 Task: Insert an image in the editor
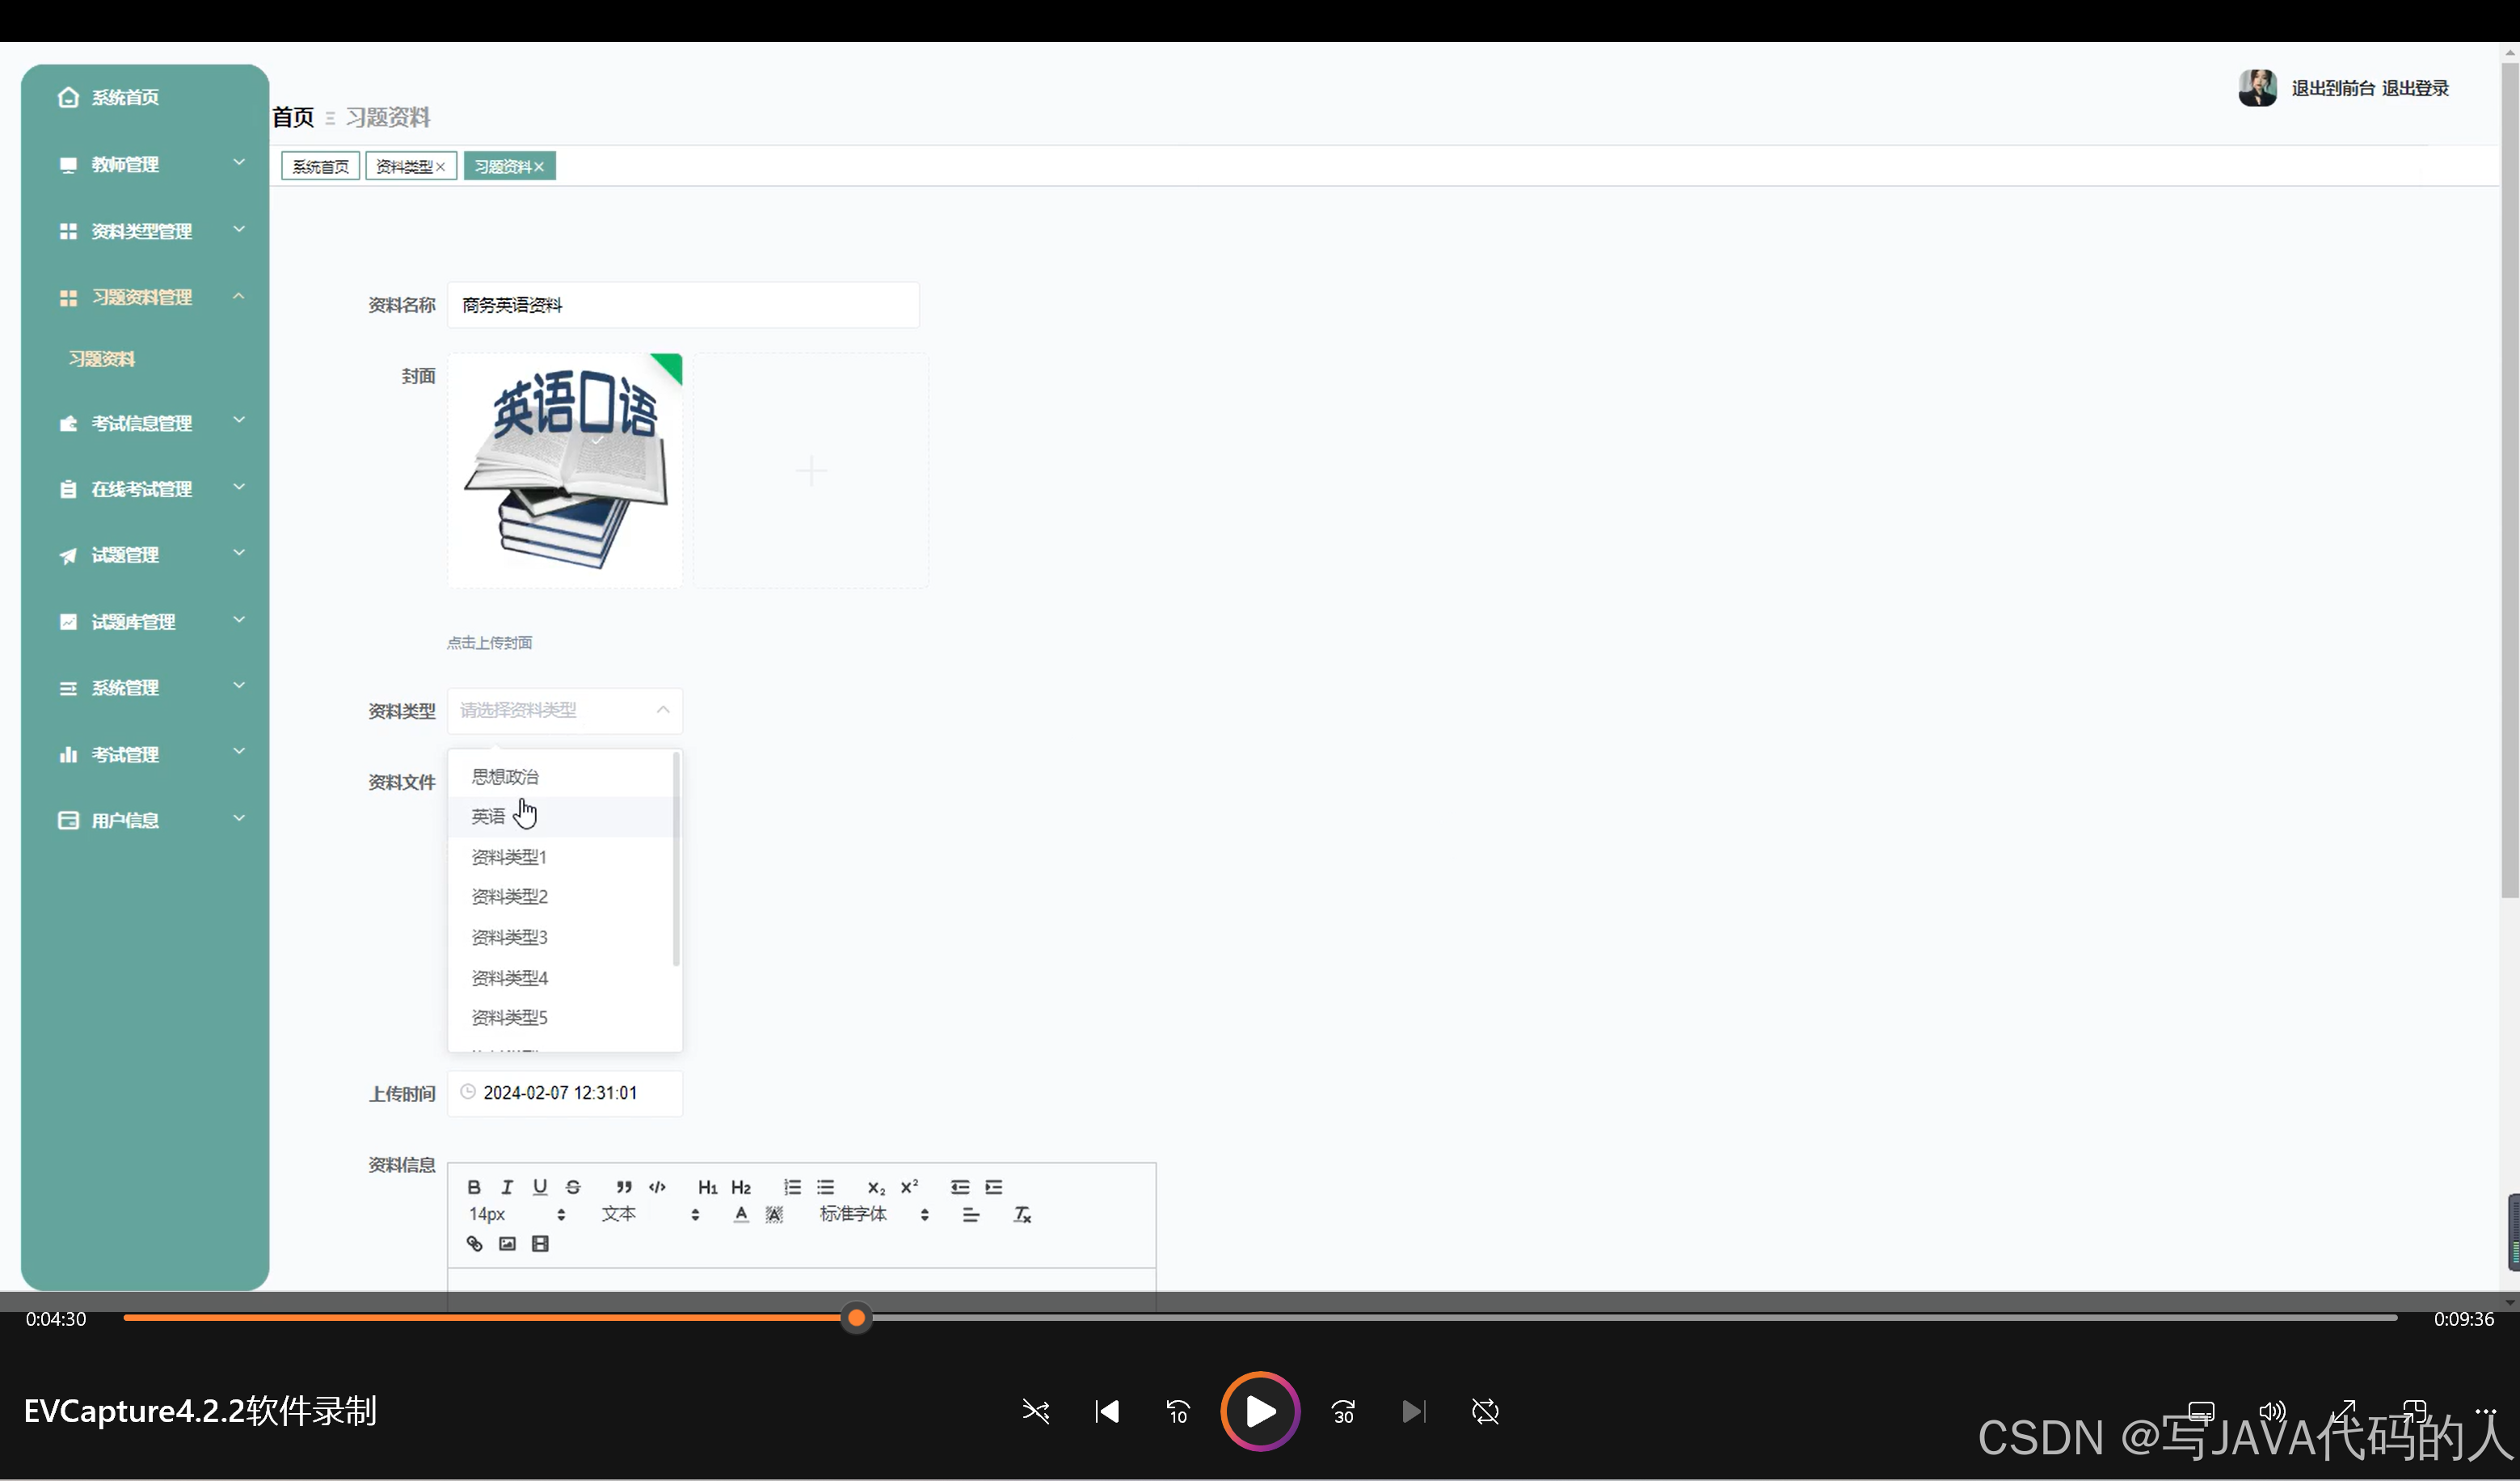[507, 1244]
